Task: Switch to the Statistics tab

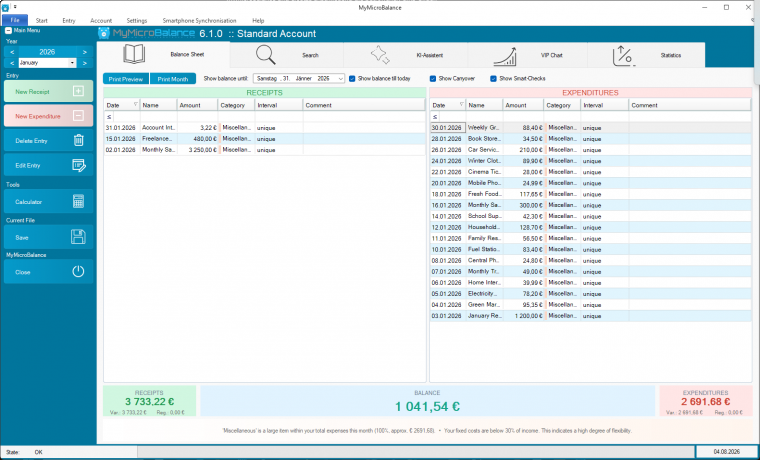Action: [646, 55]
